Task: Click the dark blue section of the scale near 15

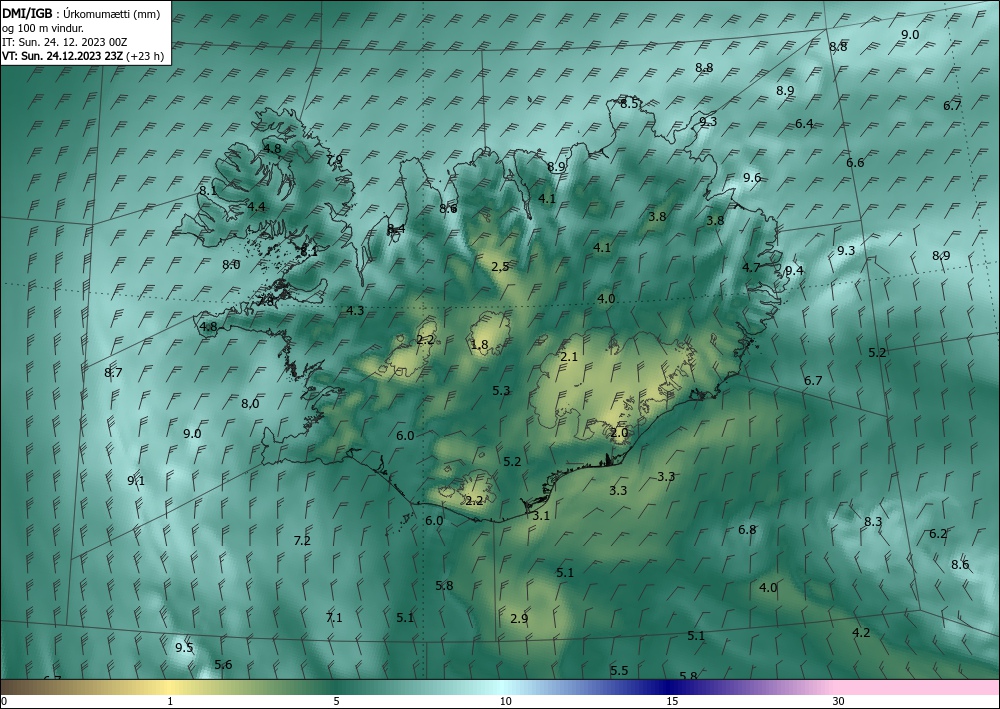Action: (x=670, y=687)
